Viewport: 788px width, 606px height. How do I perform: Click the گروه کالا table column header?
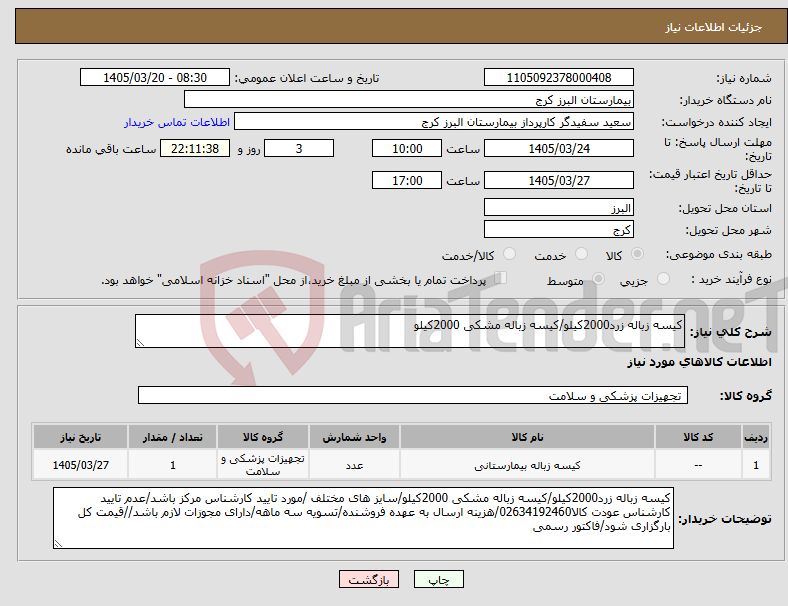[263, 437]
